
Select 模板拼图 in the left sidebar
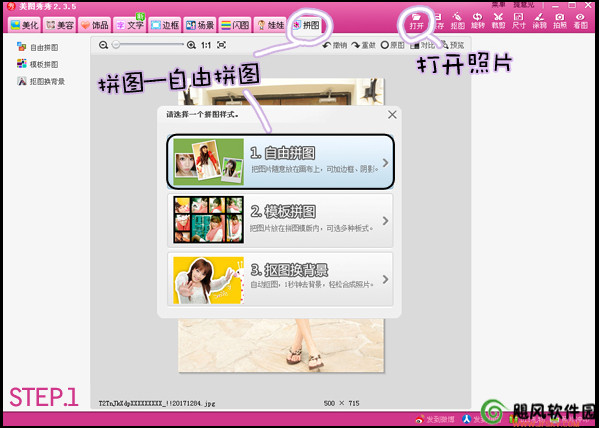38,64
